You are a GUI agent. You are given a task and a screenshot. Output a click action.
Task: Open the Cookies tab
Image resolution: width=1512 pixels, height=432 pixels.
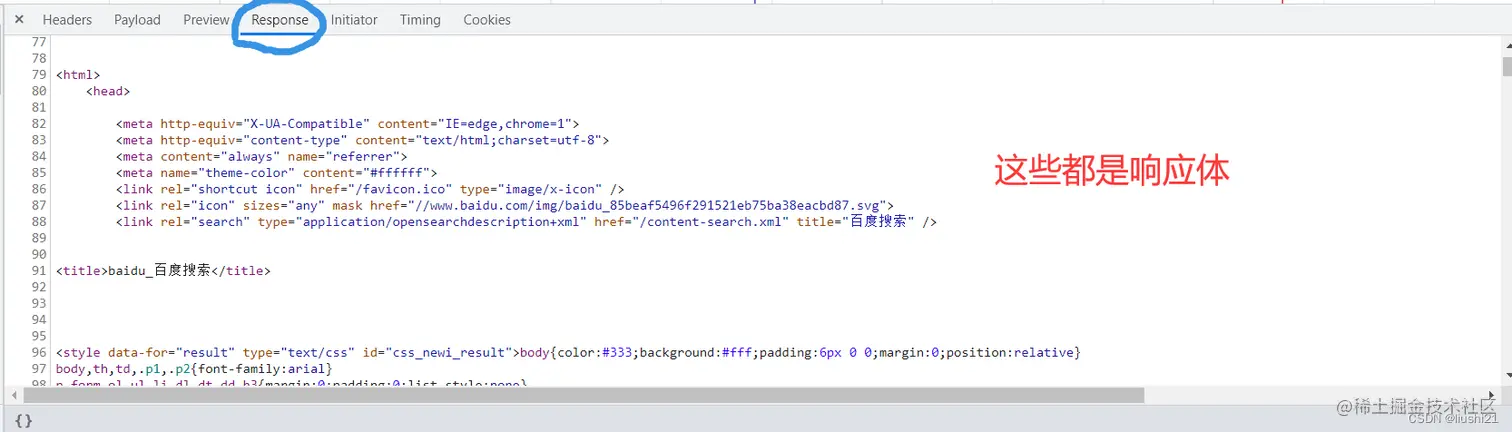coord(487,20)
